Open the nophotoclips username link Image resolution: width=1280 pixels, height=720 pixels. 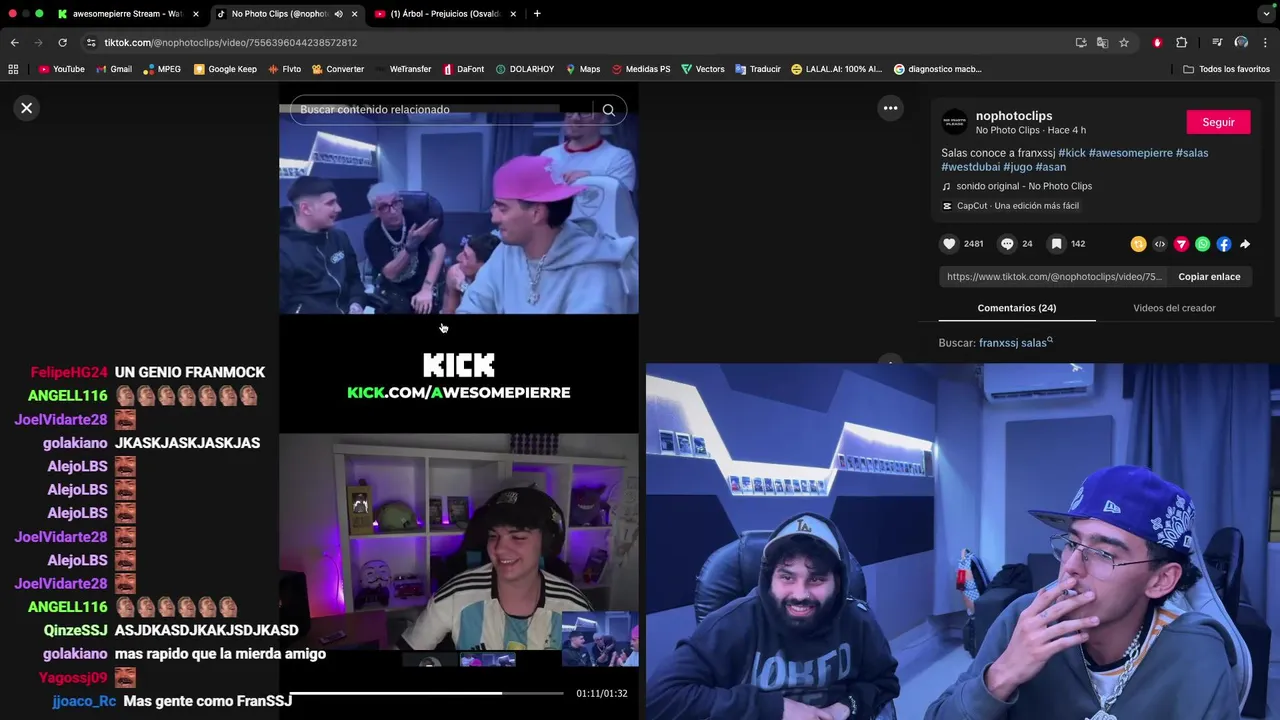pyautogui.click(x=1014, y=116)
